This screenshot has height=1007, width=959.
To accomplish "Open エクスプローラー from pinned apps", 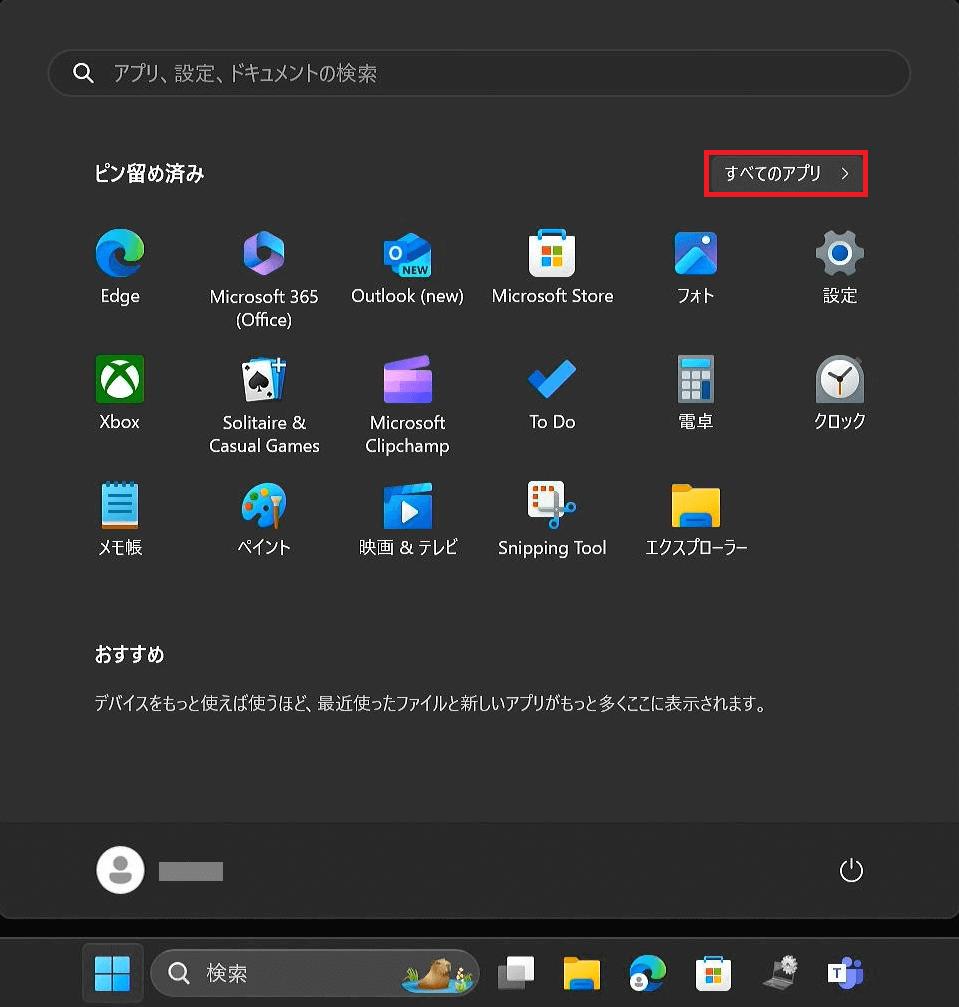I will pyautogui.click(x=696, y=519).
